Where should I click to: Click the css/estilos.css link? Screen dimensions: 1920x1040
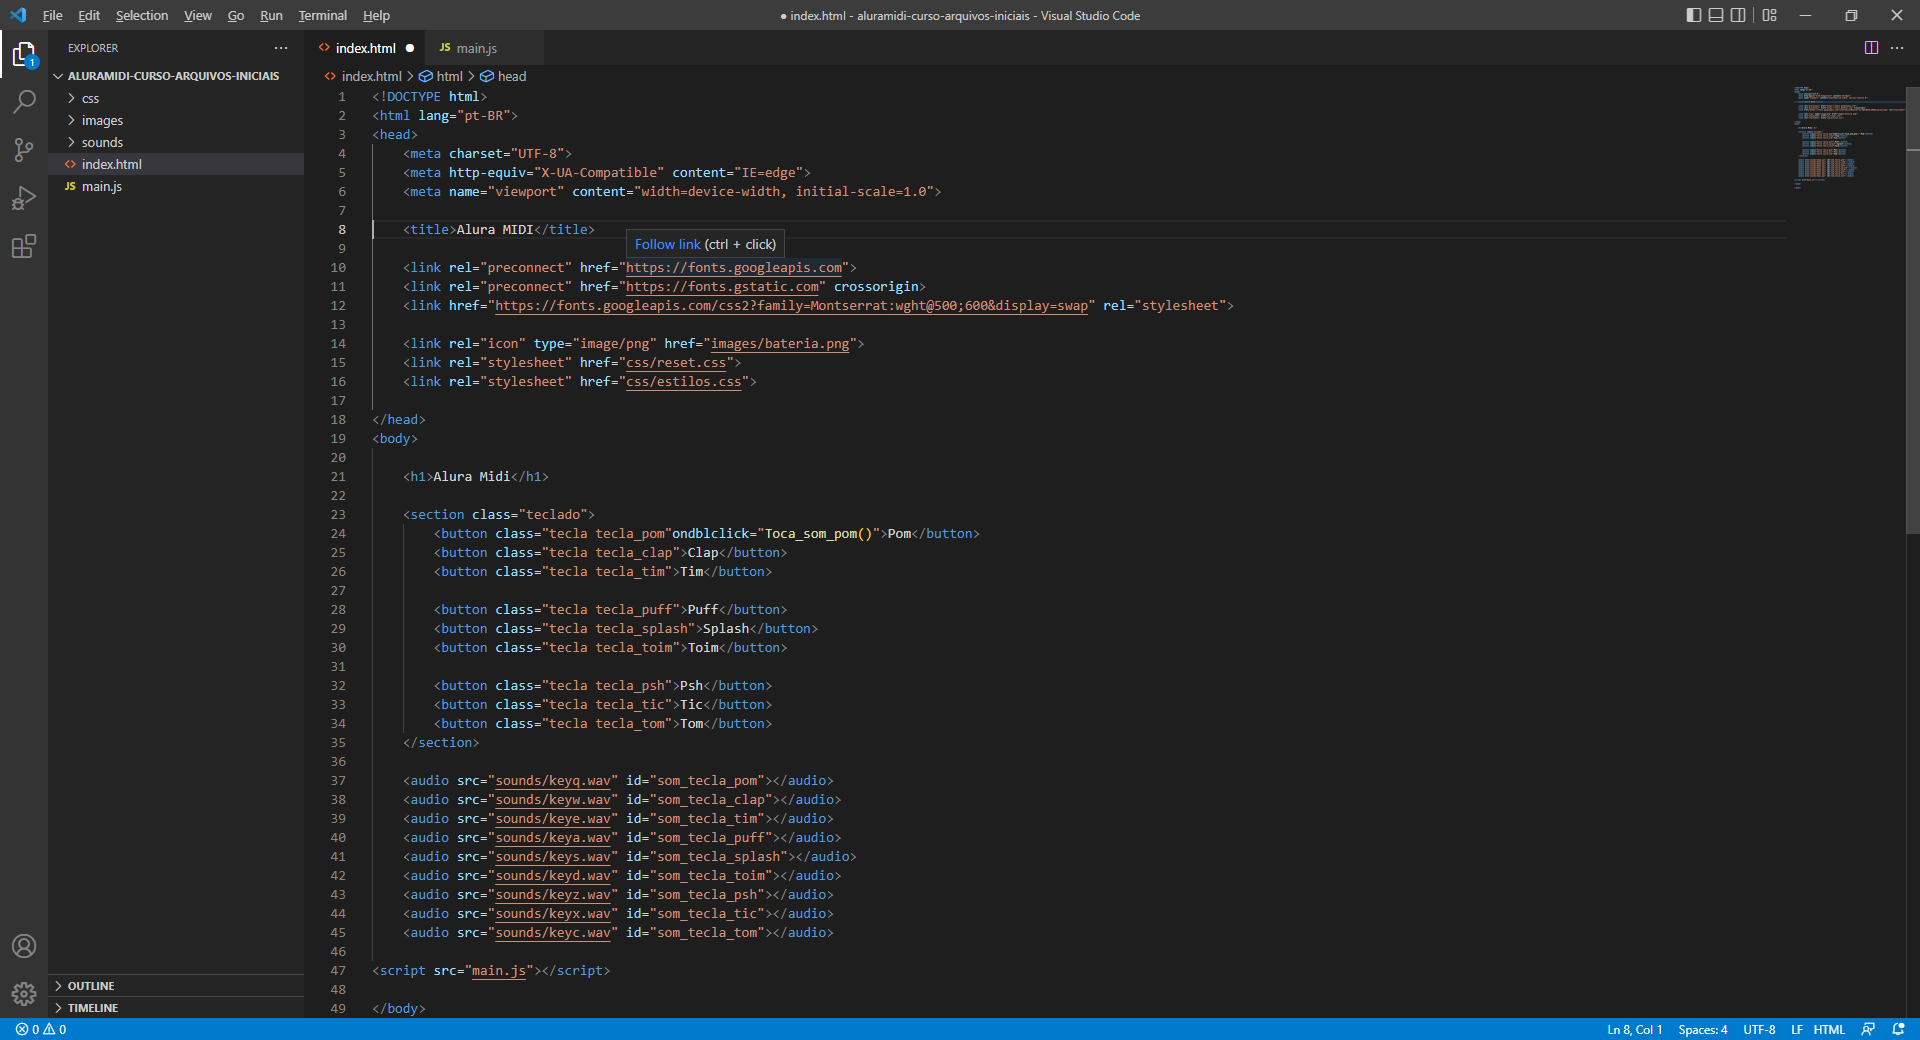coord(684,381)
